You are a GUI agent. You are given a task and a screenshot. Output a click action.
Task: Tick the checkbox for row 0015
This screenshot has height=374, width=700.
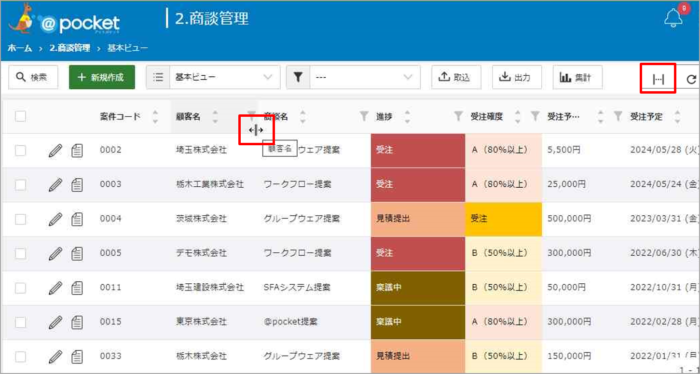(21, 322)
